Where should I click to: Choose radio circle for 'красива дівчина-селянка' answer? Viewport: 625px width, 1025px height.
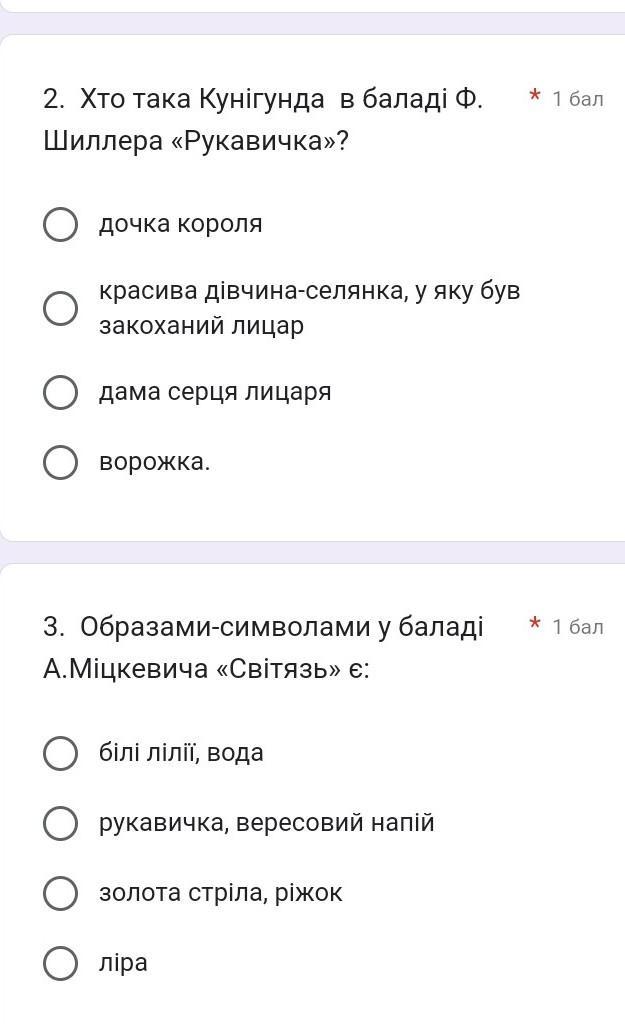click(x=60, y=308)
